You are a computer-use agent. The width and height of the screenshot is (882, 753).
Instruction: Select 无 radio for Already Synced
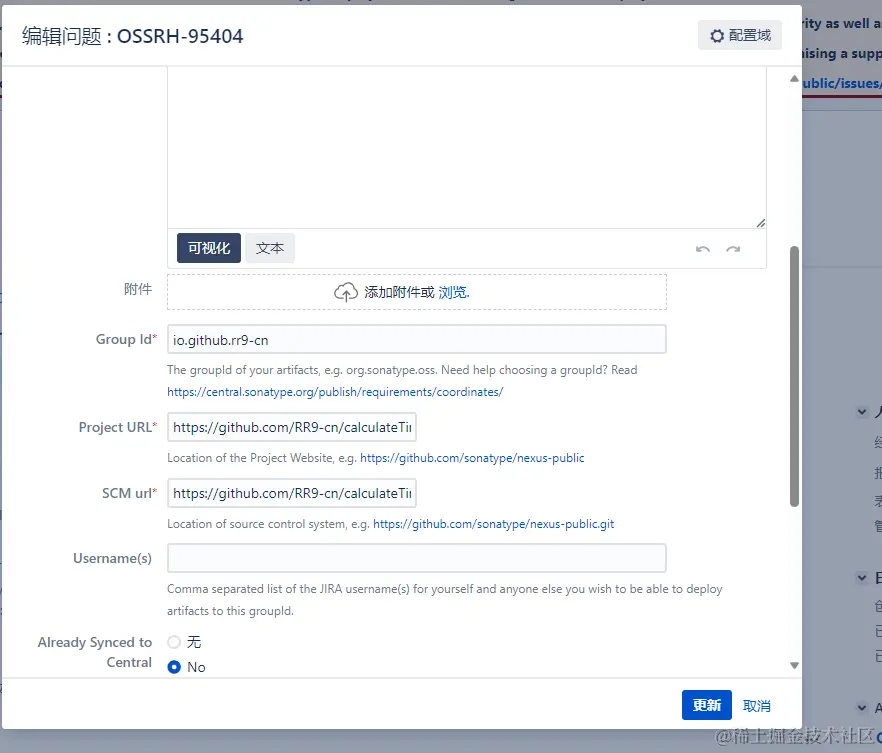(174, 642)
